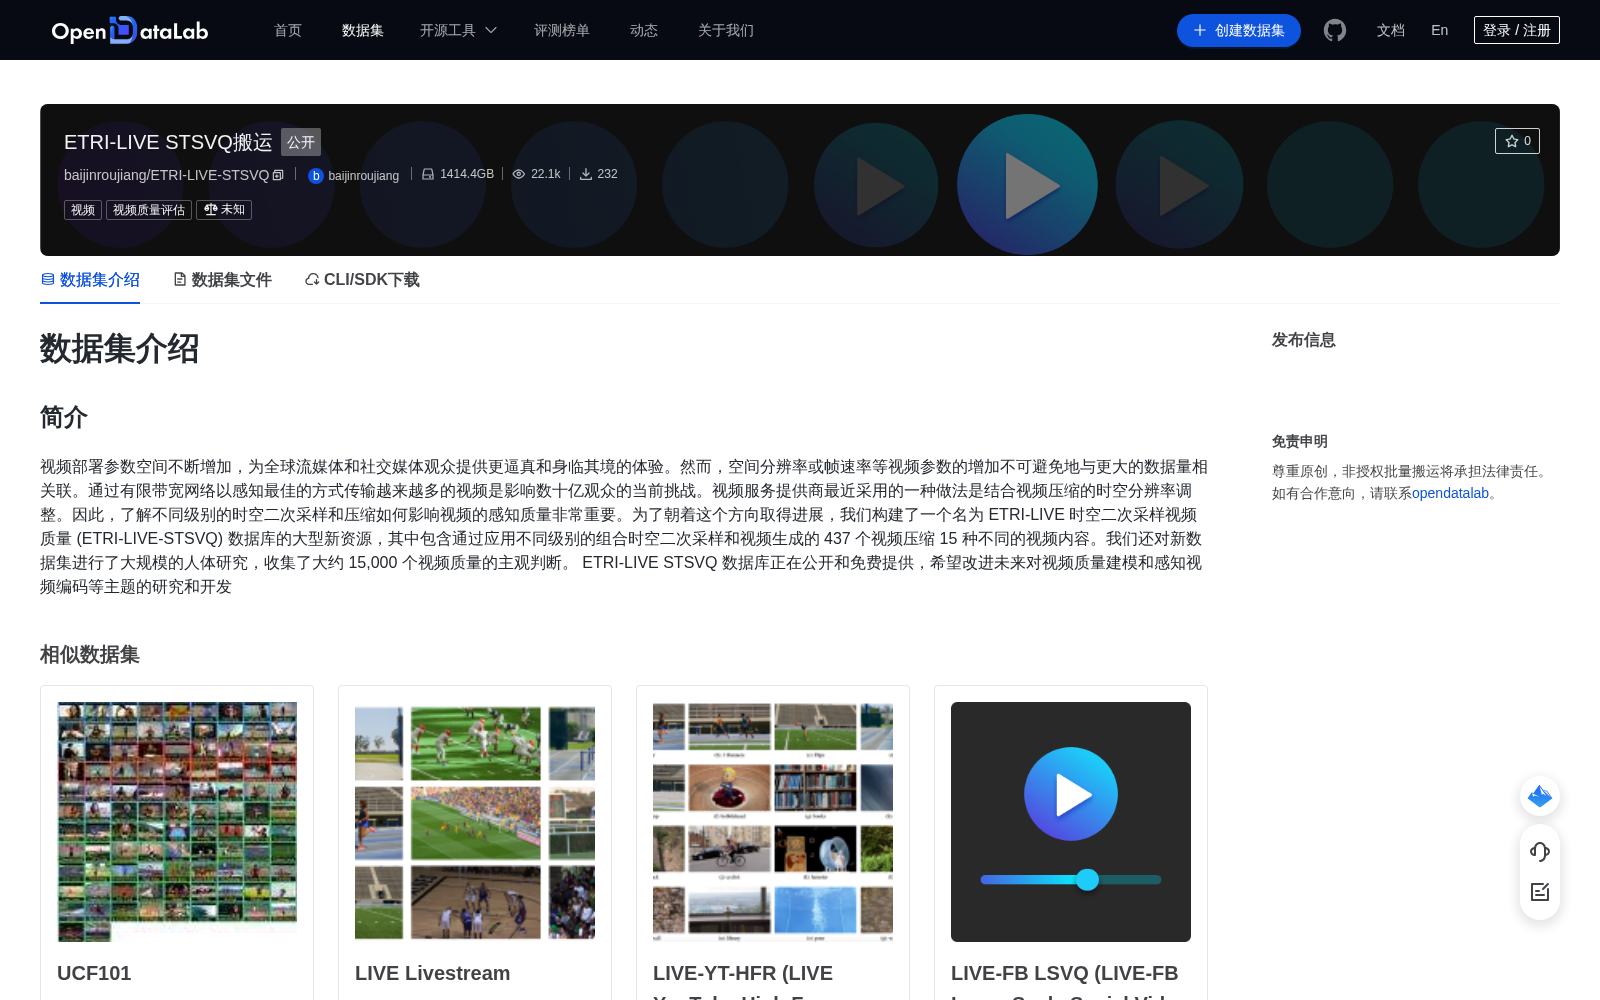
Task: Click the eye views icon 22.1k
Action: pyautogui.click(x=519, y=174)
